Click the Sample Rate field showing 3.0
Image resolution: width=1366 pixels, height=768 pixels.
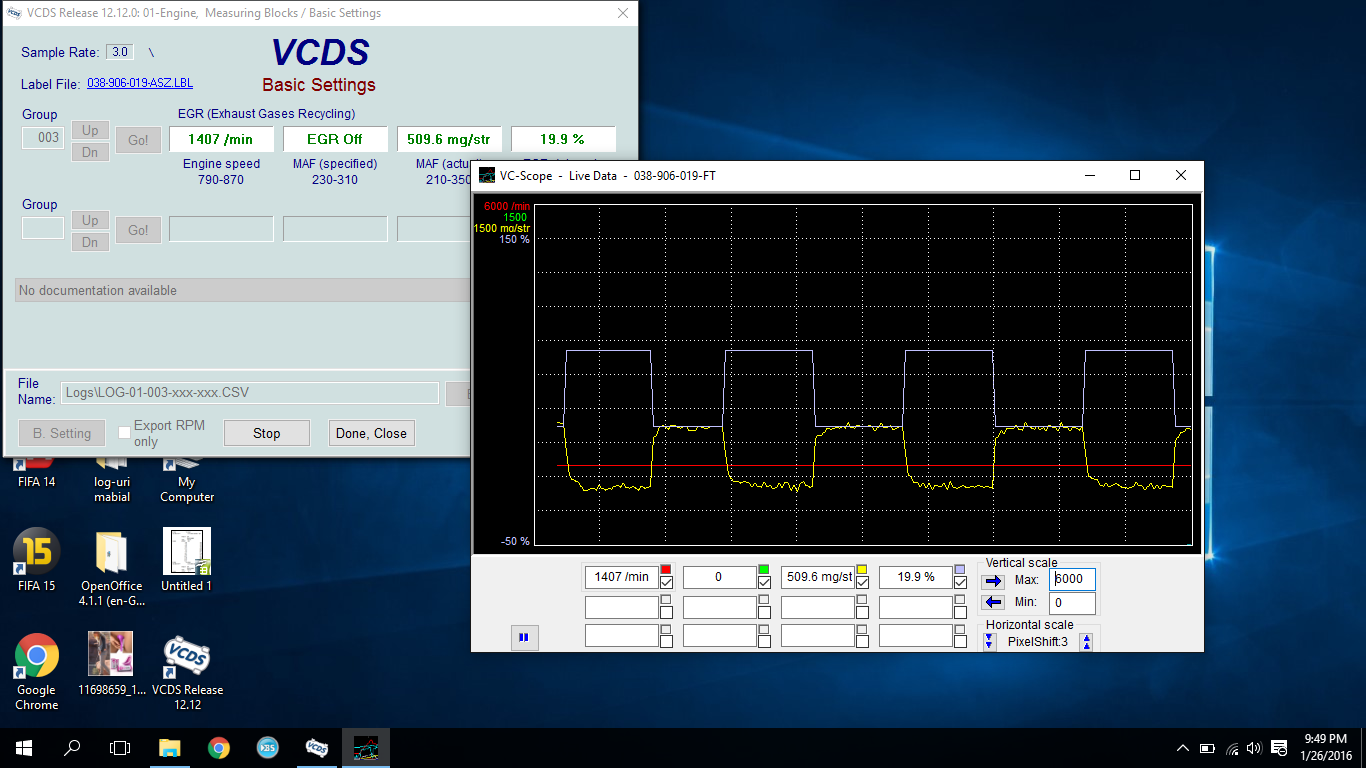[120, 52]
